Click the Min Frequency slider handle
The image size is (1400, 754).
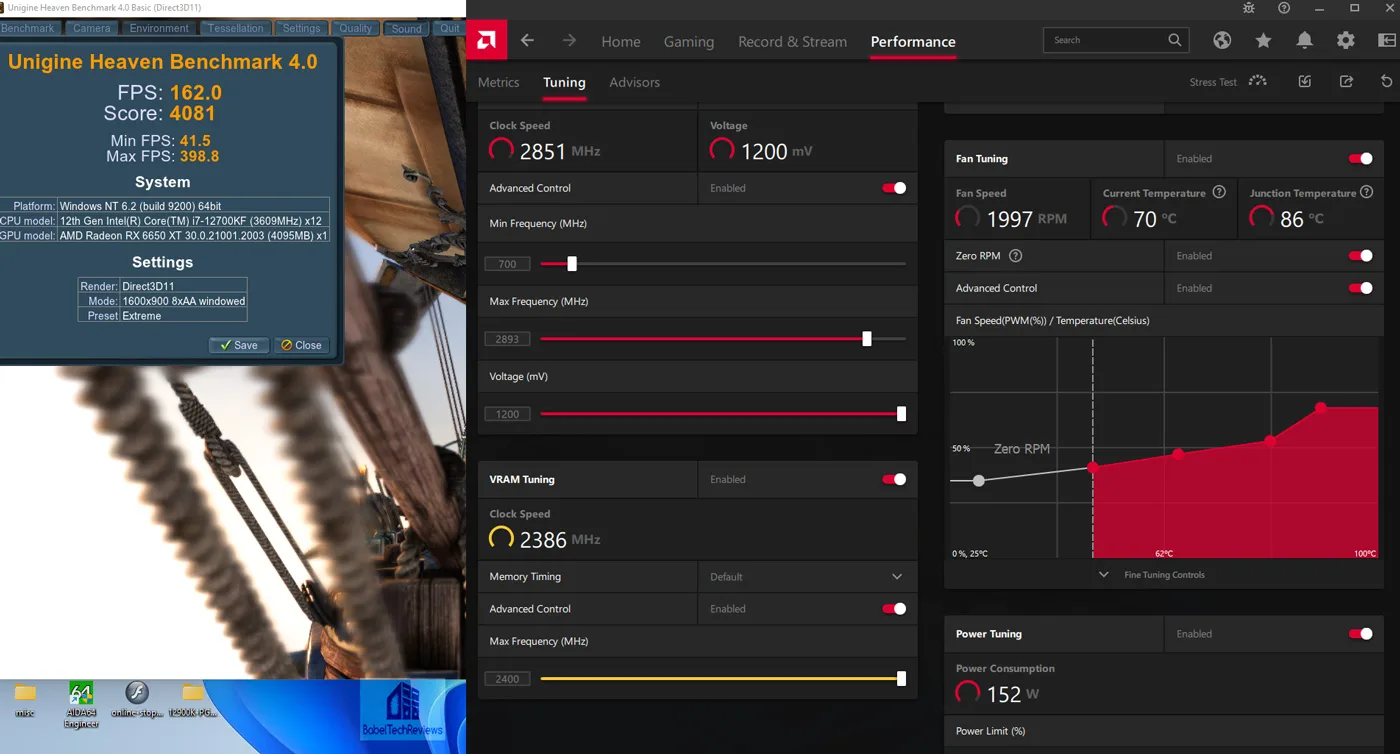pyautogui.click(x=572, y=264)
